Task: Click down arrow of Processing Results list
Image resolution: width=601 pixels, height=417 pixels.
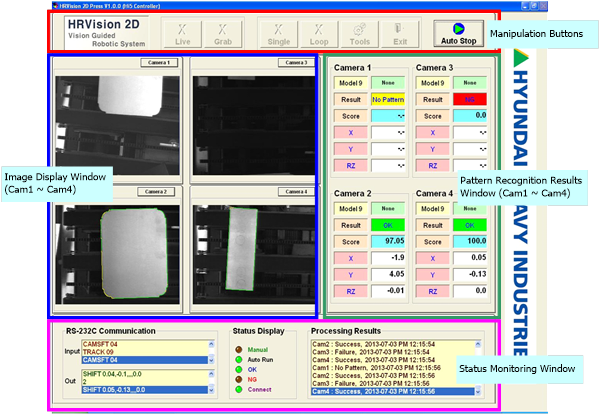Action: [478, 391]
